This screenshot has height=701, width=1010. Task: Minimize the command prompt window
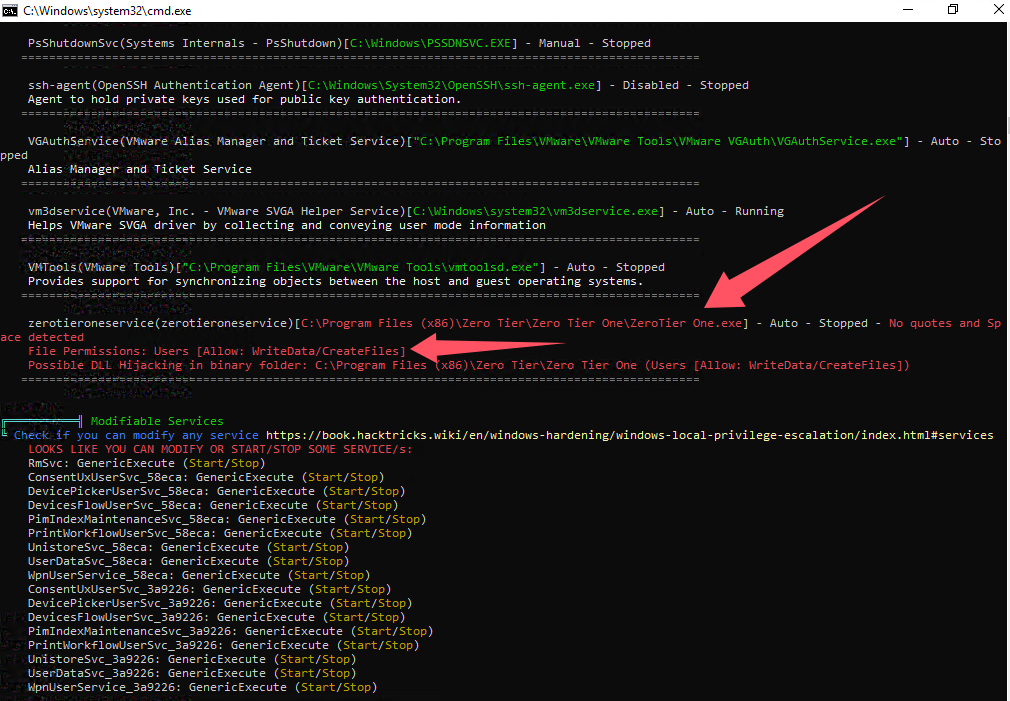point(906,10)
